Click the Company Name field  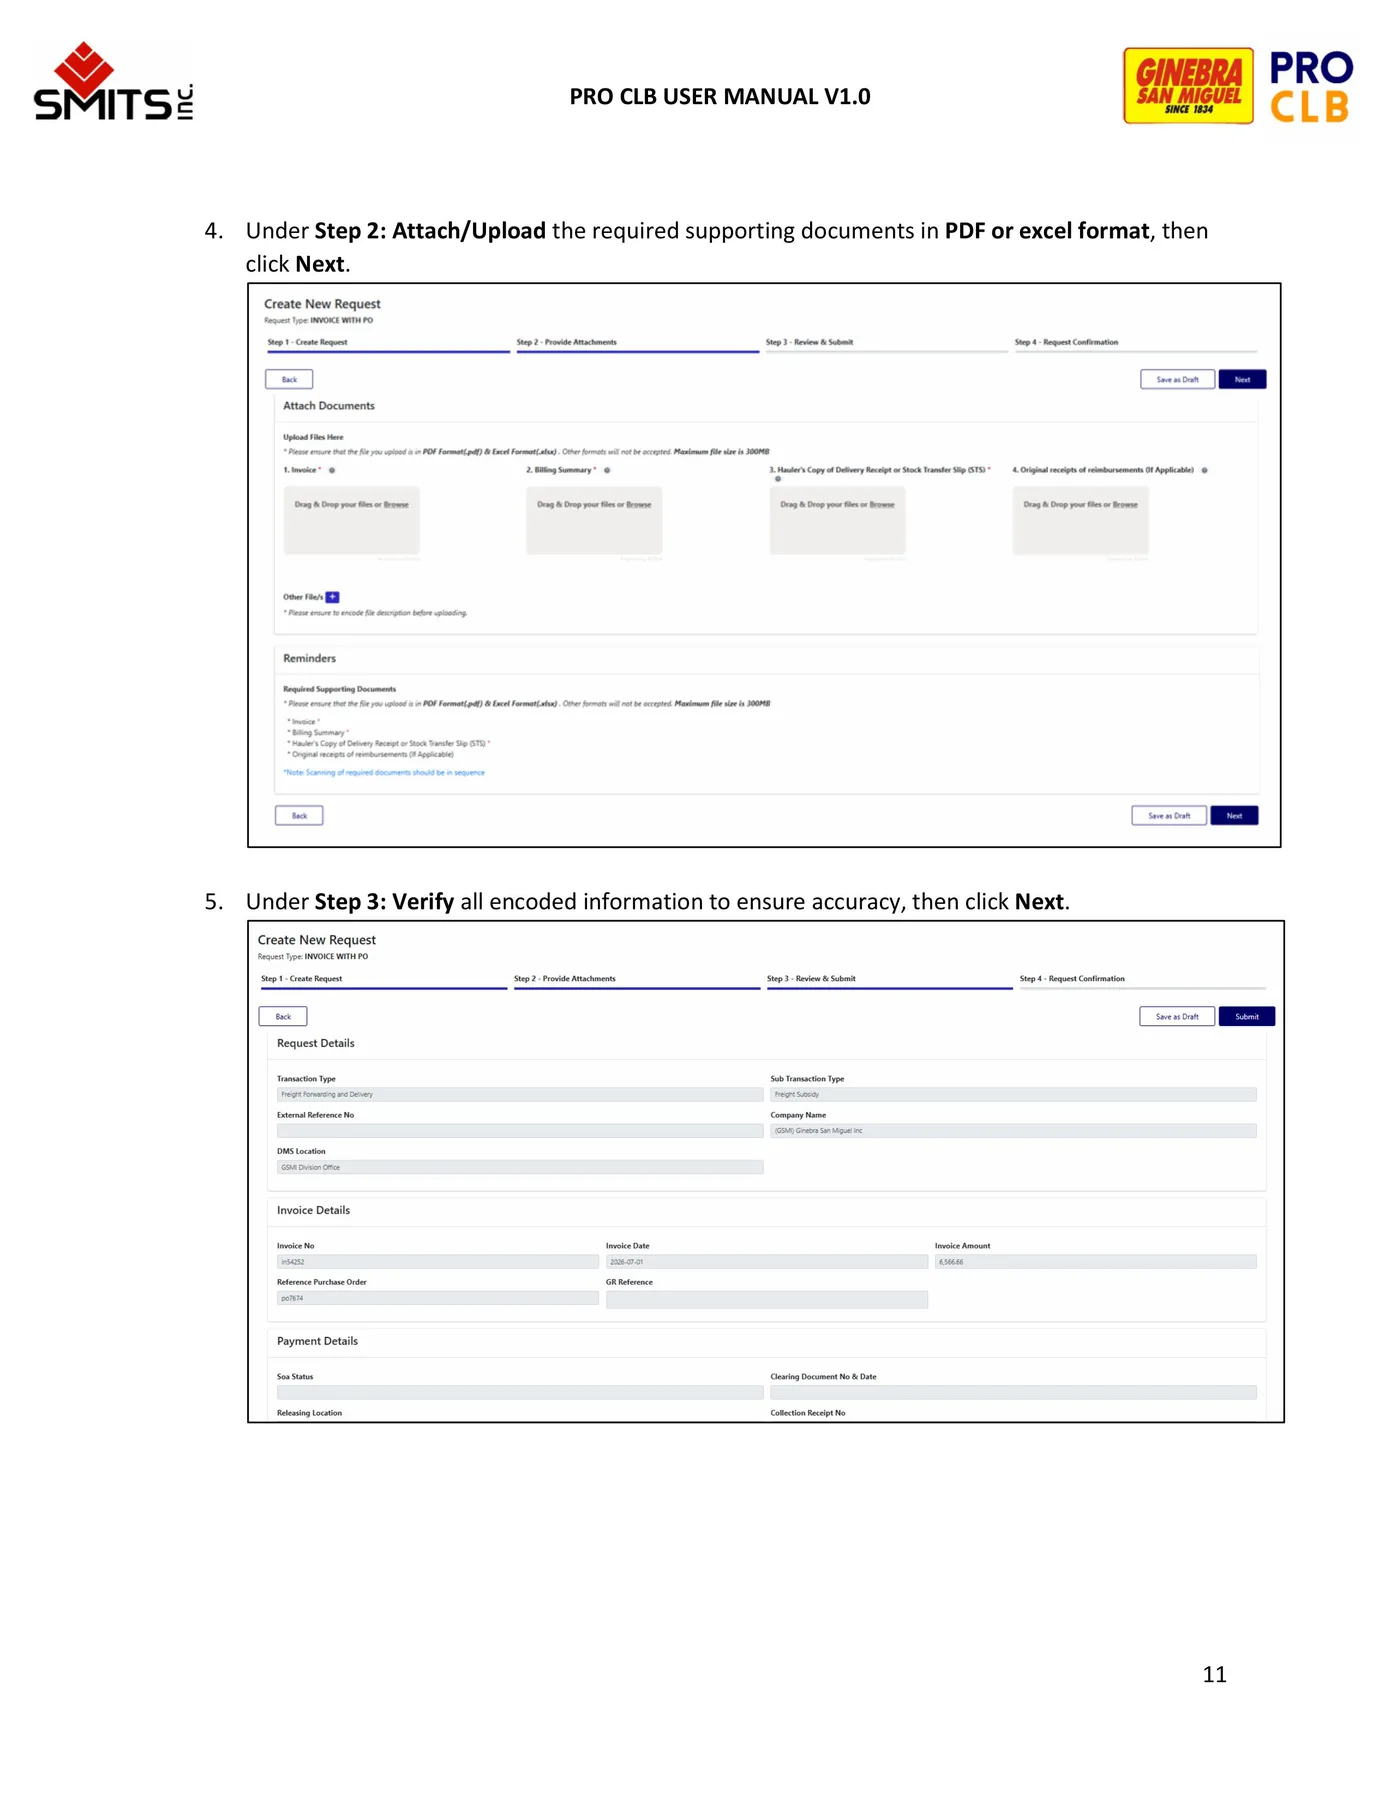[1013, 1131]
